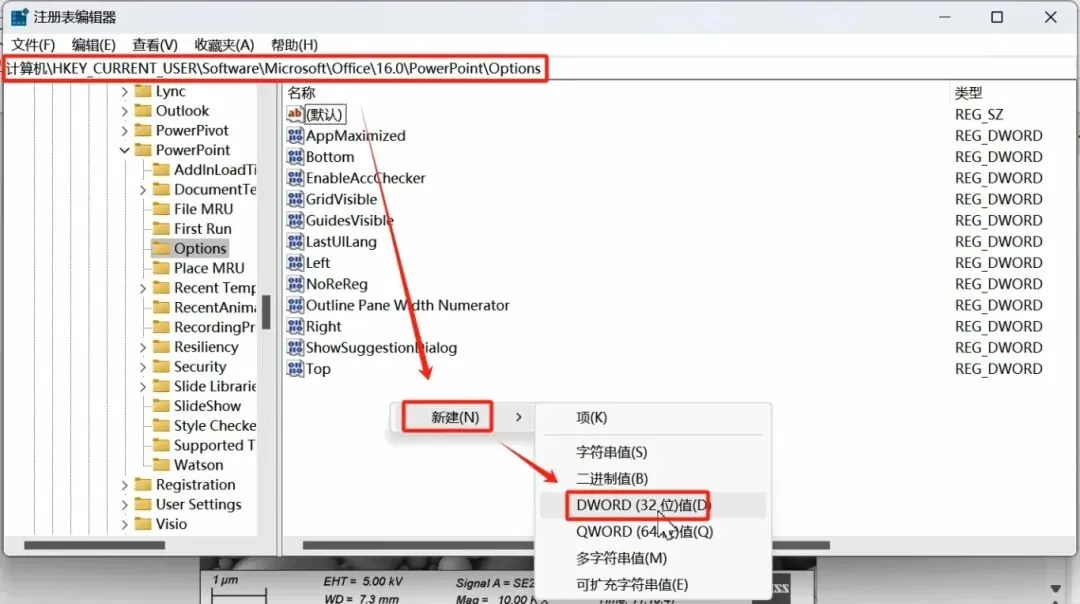1080x604 pixels.
Task: Click the PowerPivot folder icon
Action: click(143, 130)
